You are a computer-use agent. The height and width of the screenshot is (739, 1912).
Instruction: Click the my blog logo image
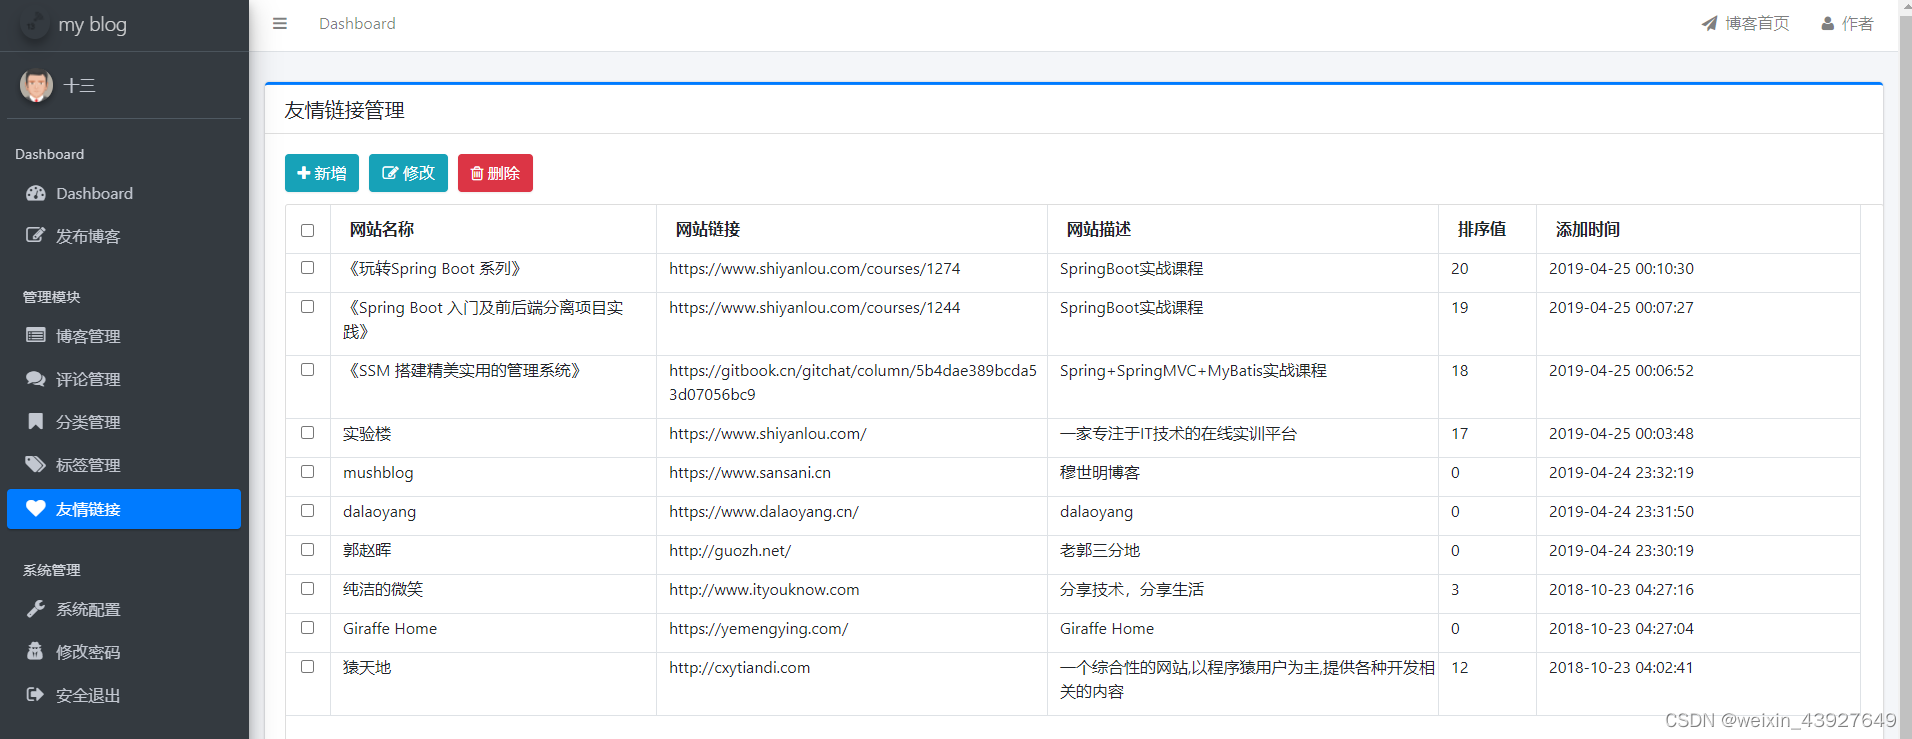coord(35,24)
